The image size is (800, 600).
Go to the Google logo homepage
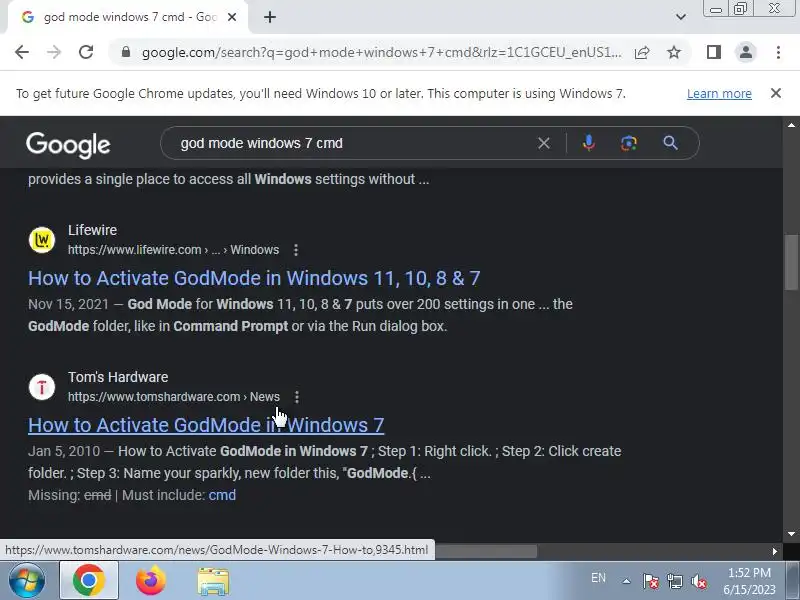pyautogui.click(x=68, y=145)
